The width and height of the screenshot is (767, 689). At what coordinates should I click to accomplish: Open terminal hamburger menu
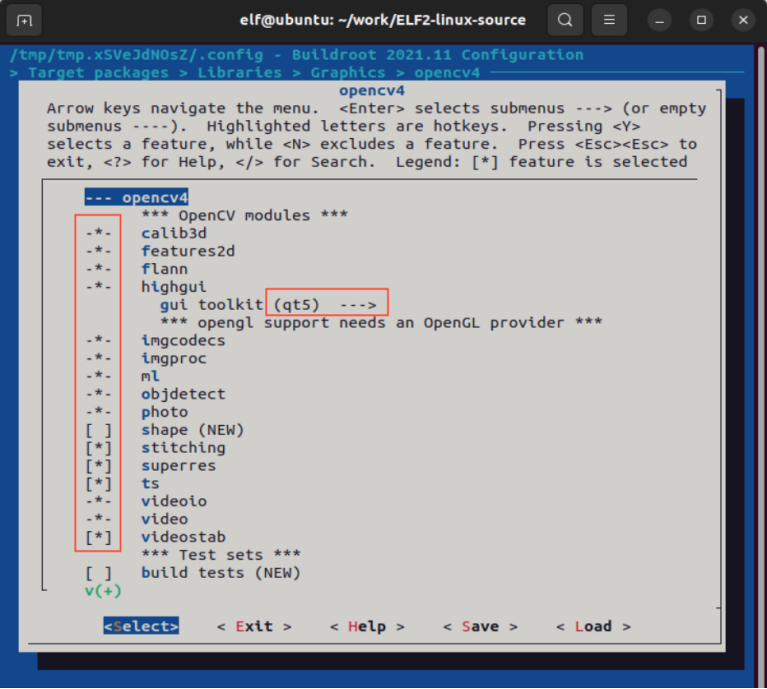point(609,20)
